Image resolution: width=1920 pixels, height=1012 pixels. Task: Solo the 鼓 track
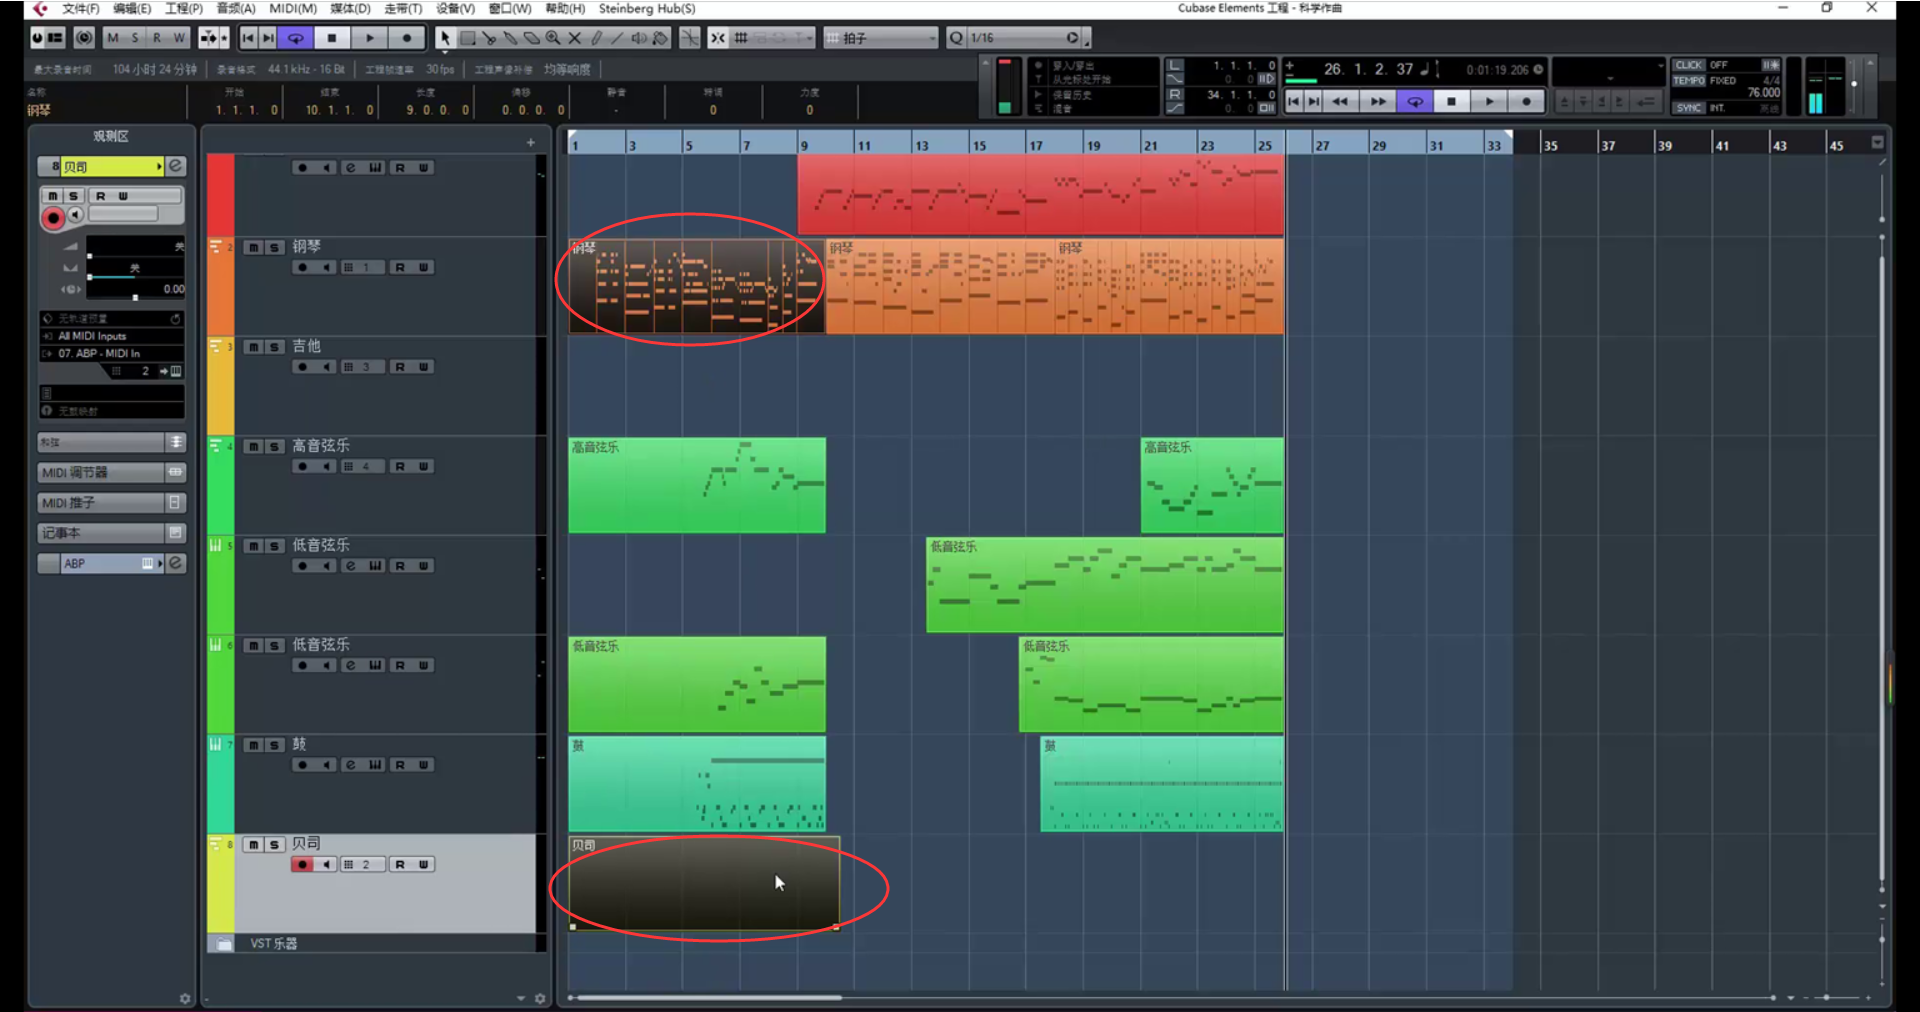pyautogui.click(x=274, y=745)
